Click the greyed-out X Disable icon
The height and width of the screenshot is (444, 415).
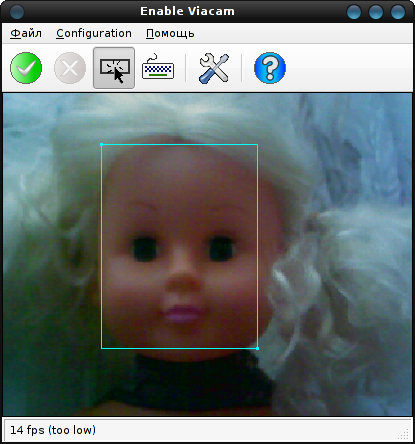pyautogui.click(x=70, y=68)
